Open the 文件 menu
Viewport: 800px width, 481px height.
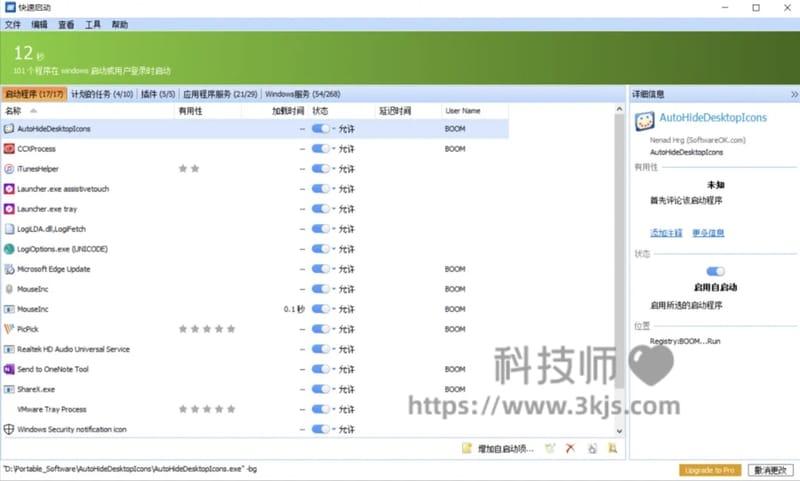coord(13,24)
